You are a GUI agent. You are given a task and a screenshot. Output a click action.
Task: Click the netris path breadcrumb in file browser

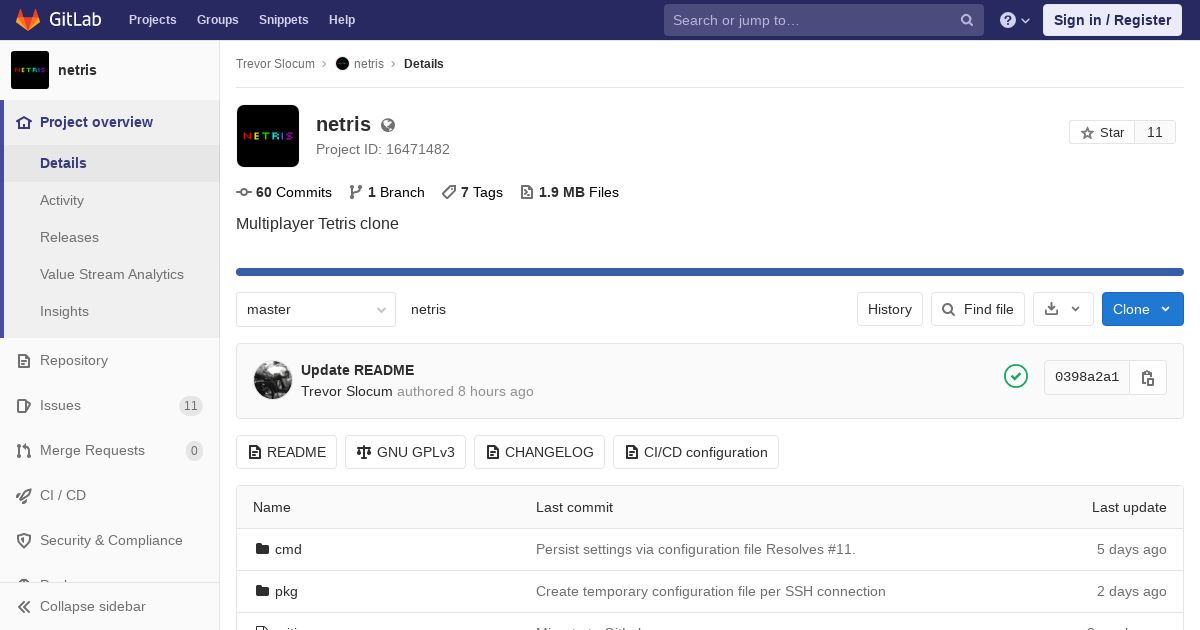click(x=428, y=309)
